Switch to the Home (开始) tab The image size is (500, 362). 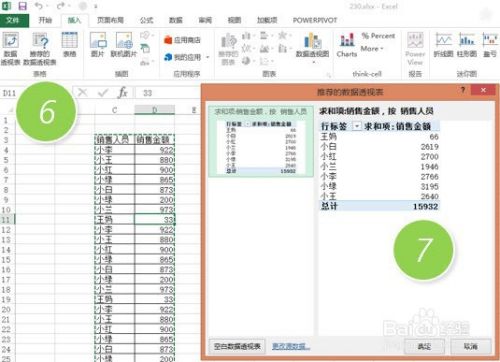45,20
